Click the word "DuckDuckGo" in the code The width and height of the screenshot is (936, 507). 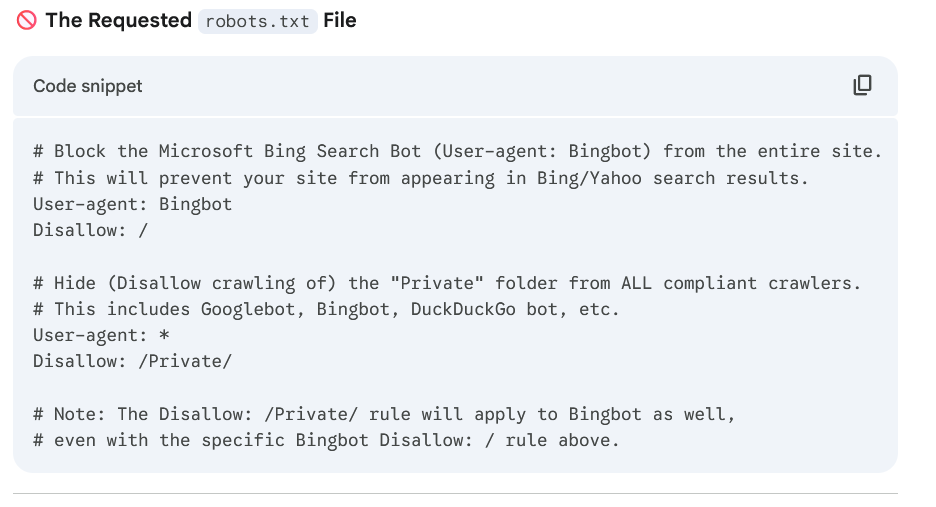pyautogui.click(x=463, y=309)
